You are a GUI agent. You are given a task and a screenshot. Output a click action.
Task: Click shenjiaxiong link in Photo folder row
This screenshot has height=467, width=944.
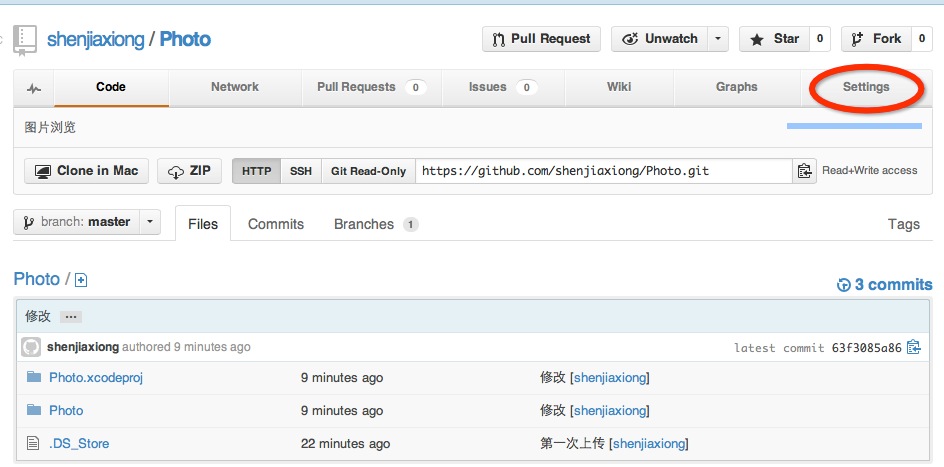(610, 410)
